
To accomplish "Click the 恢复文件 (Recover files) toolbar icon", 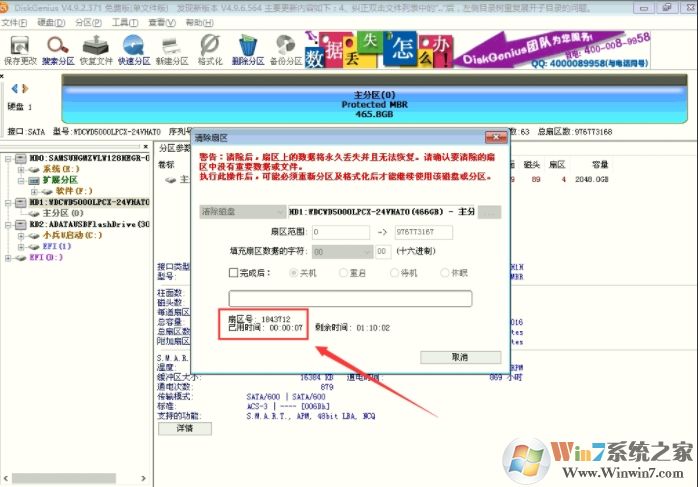I will [x=96, y=50].
